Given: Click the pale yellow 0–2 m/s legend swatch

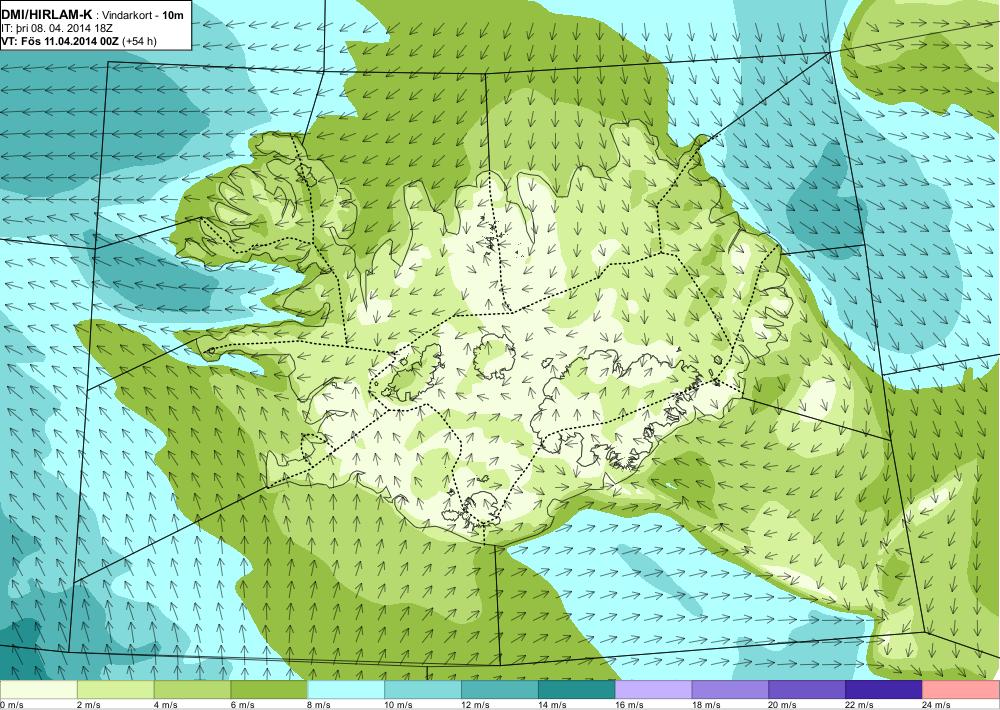Looking at the screenshot, I should point(38,690).
